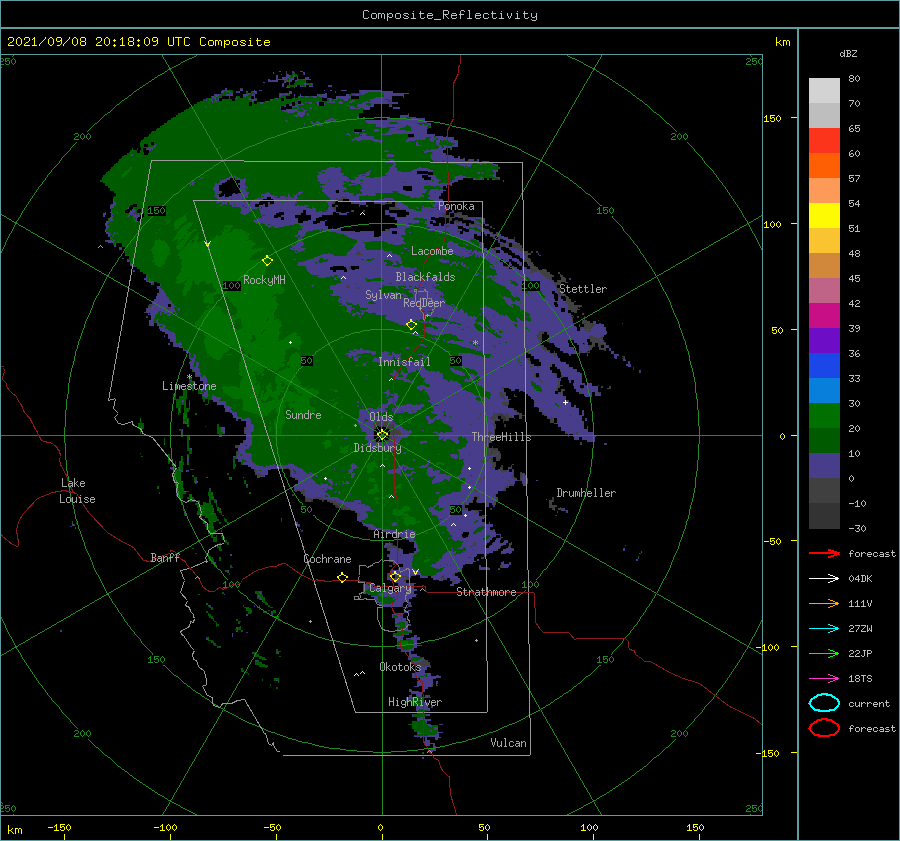Click the ThreeHills town label

click(501, 437)
